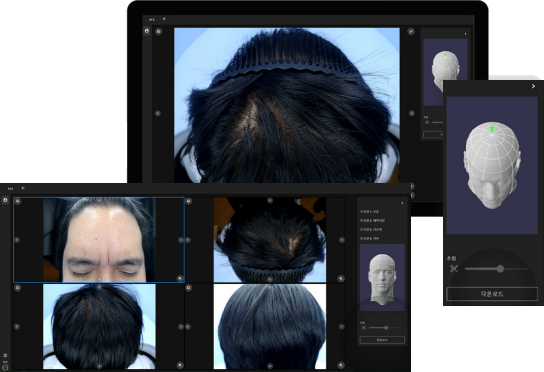Select the back-of-head photo in the four-photo window
Image resolution: width=544 pixels, height=372 pixels.
[270, 327]
